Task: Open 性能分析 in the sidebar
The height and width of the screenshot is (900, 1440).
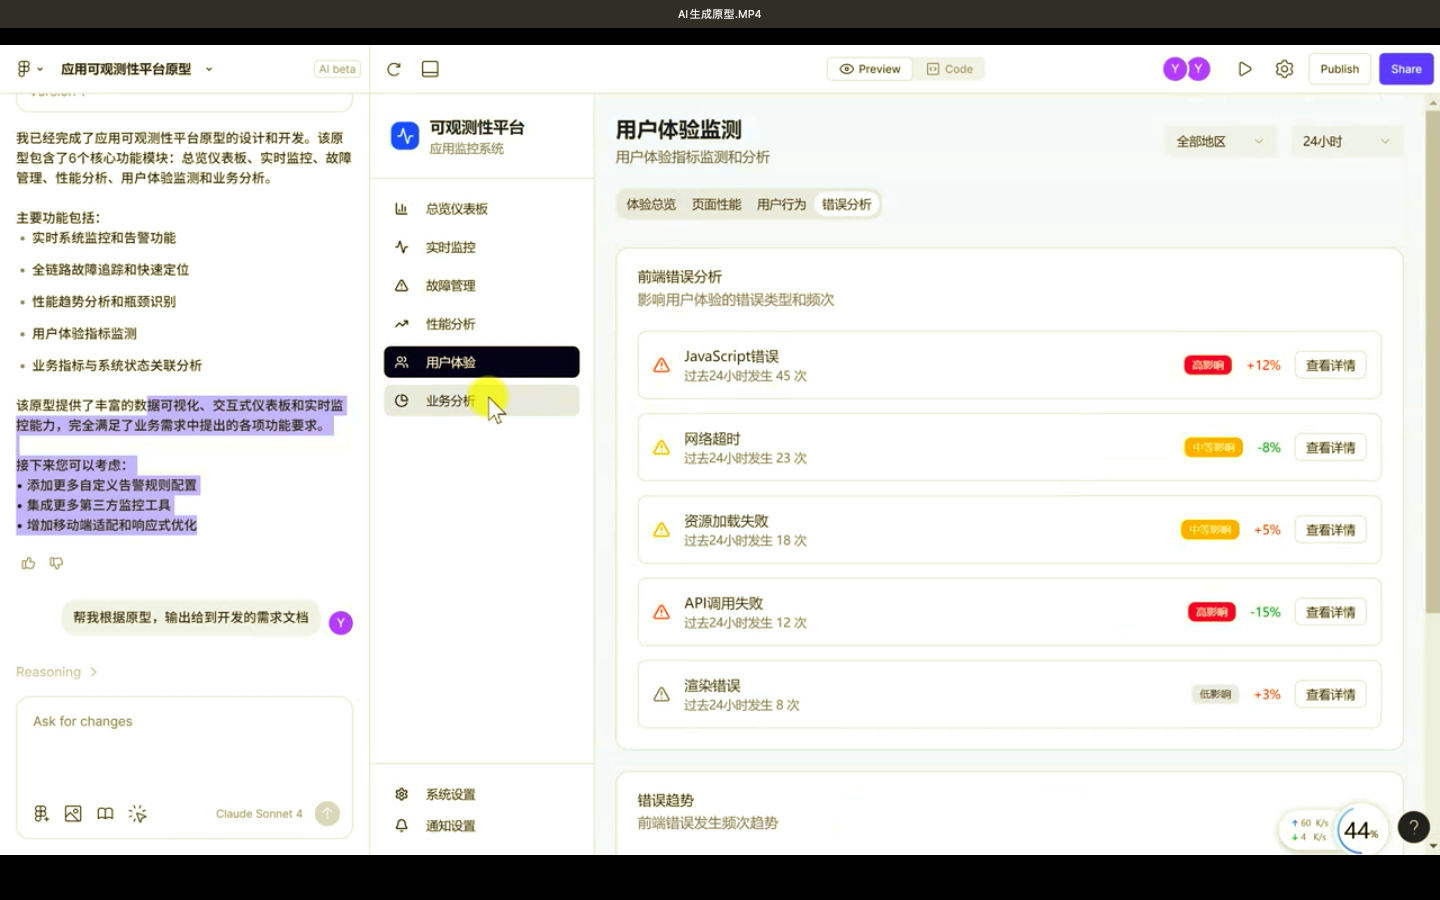Action: tap(481, 324)
